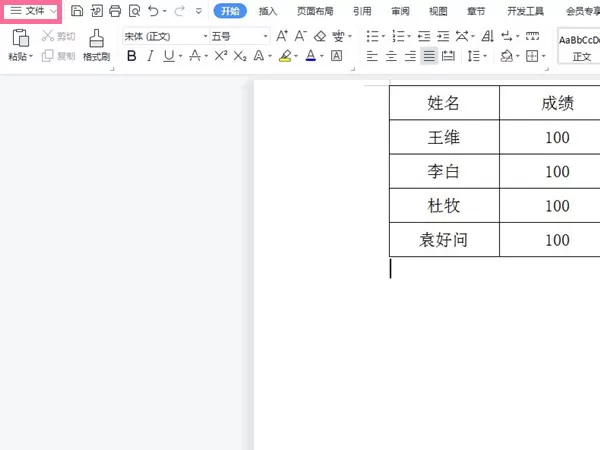Viewport: 600px width, 450px height.
Task: Click the table cell 杜牧
Action: pos(444,206)
